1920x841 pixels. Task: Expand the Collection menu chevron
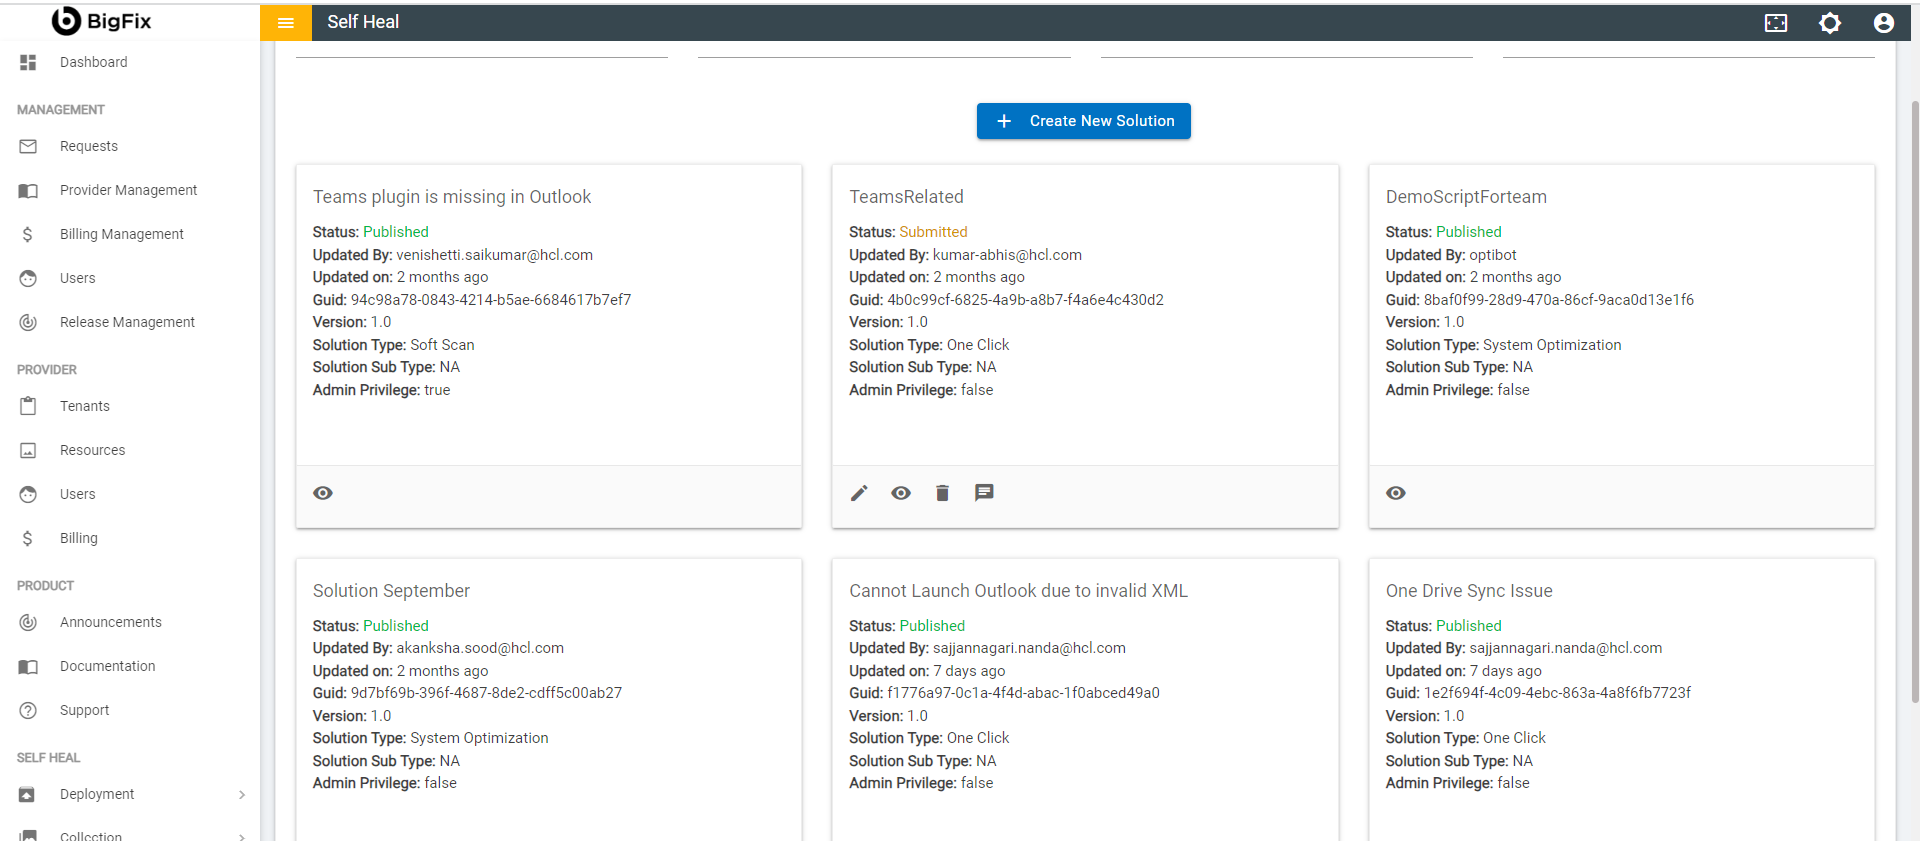[242, 836]
